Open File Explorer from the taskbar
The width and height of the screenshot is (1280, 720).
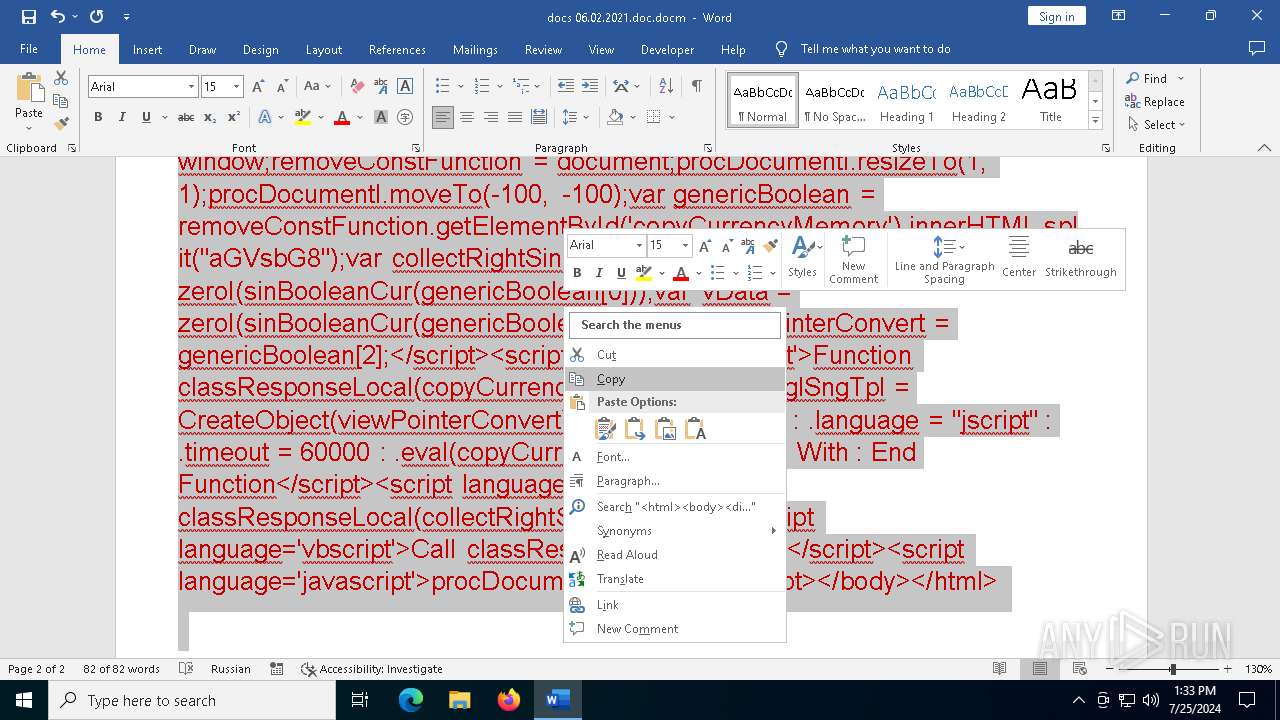(x=459, y=700)
